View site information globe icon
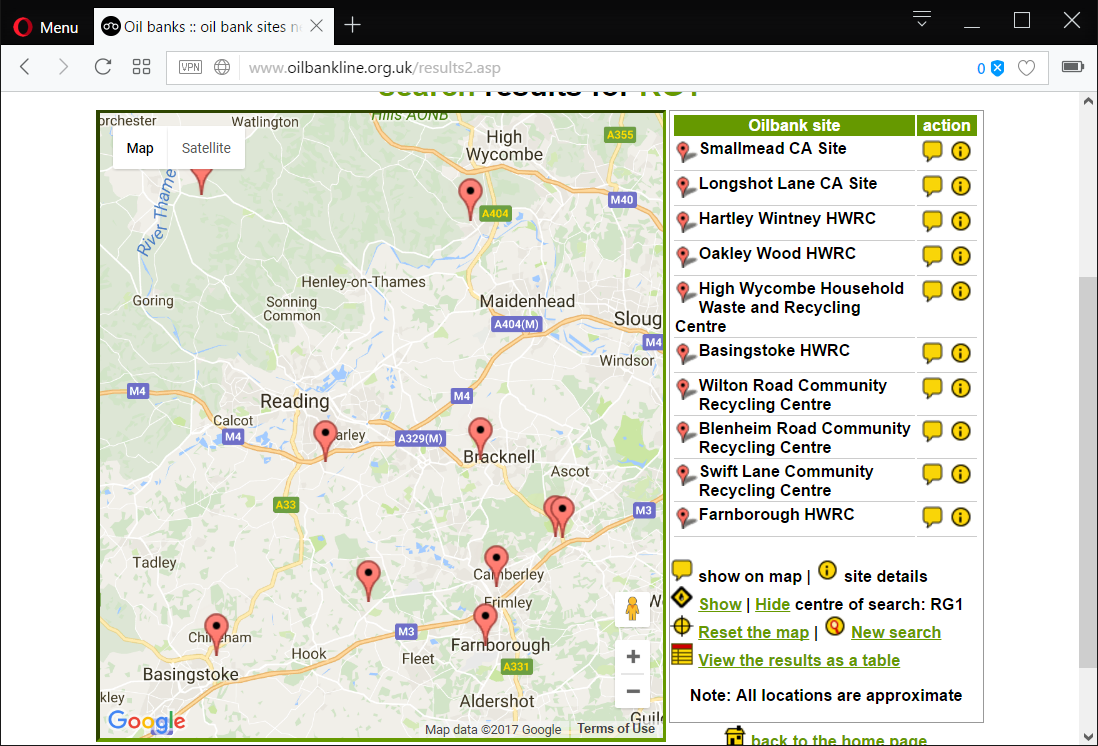Image resolution: width=1098 pixels, height=746 pixels. [x=222, y=67]
